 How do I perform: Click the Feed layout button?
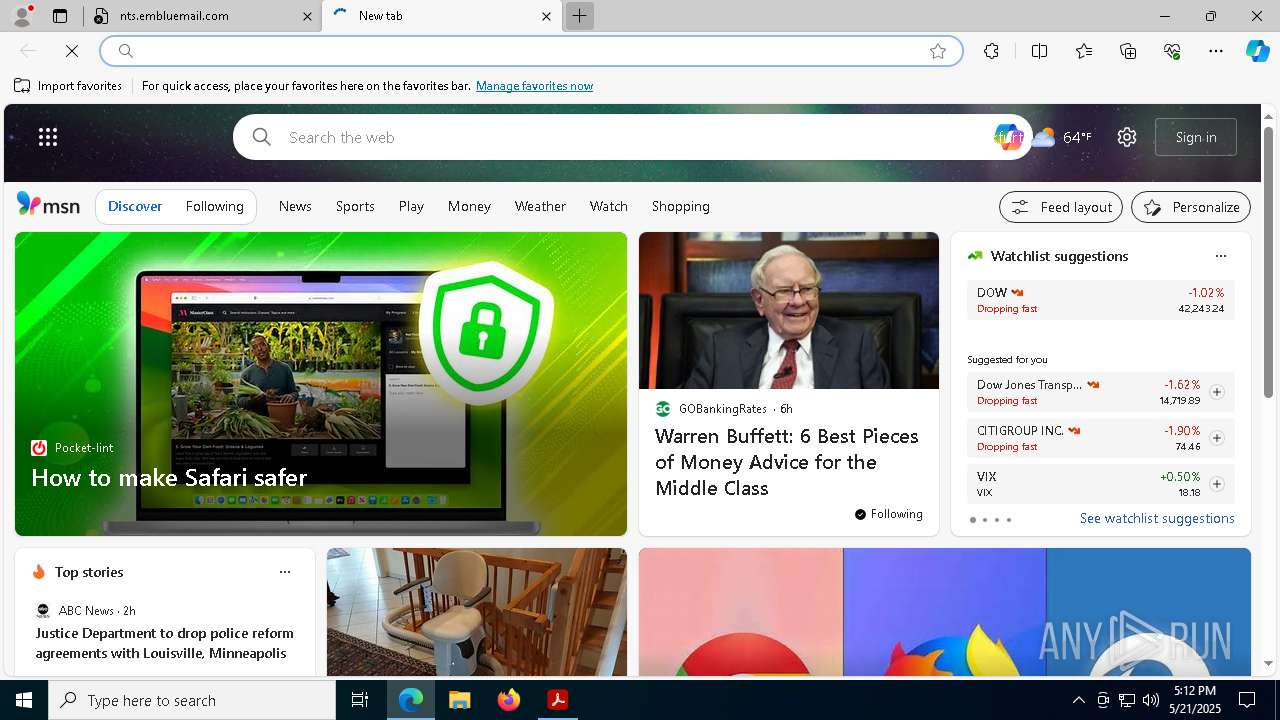(x=1061, y=207)
